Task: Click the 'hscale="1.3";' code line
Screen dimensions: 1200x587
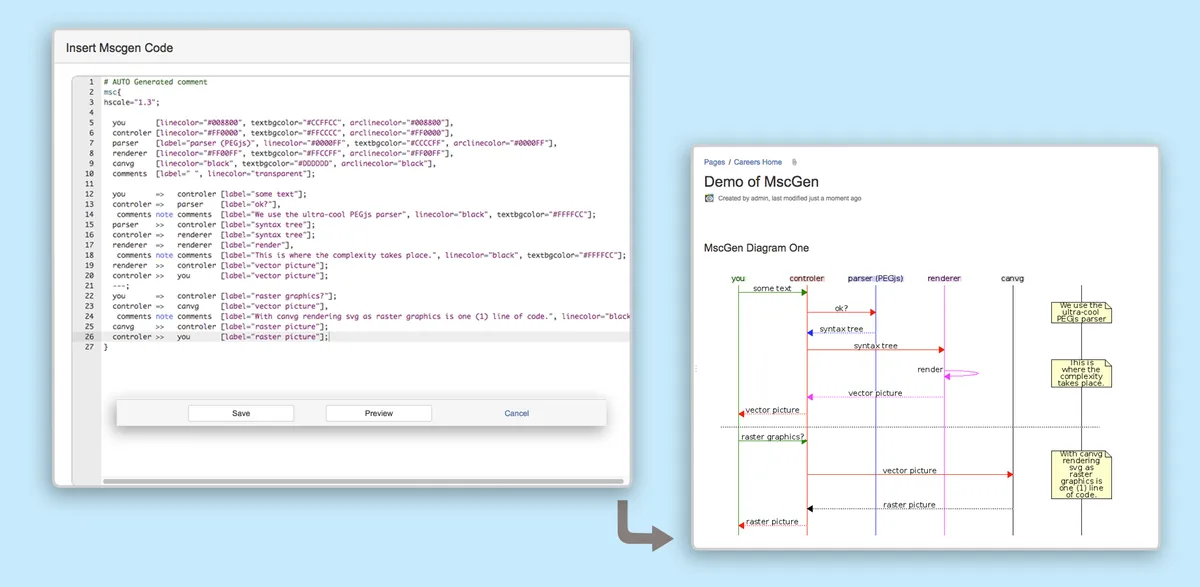Action: [x=131, y=102]
